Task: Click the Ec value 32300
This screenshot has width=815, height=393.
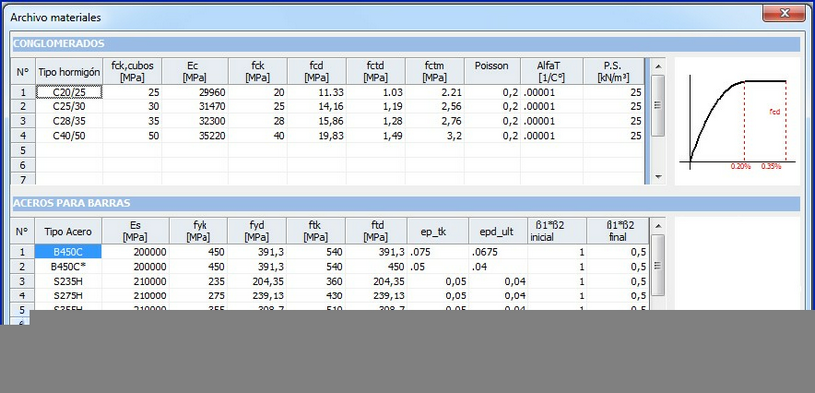Action: [x=213, y=122]
